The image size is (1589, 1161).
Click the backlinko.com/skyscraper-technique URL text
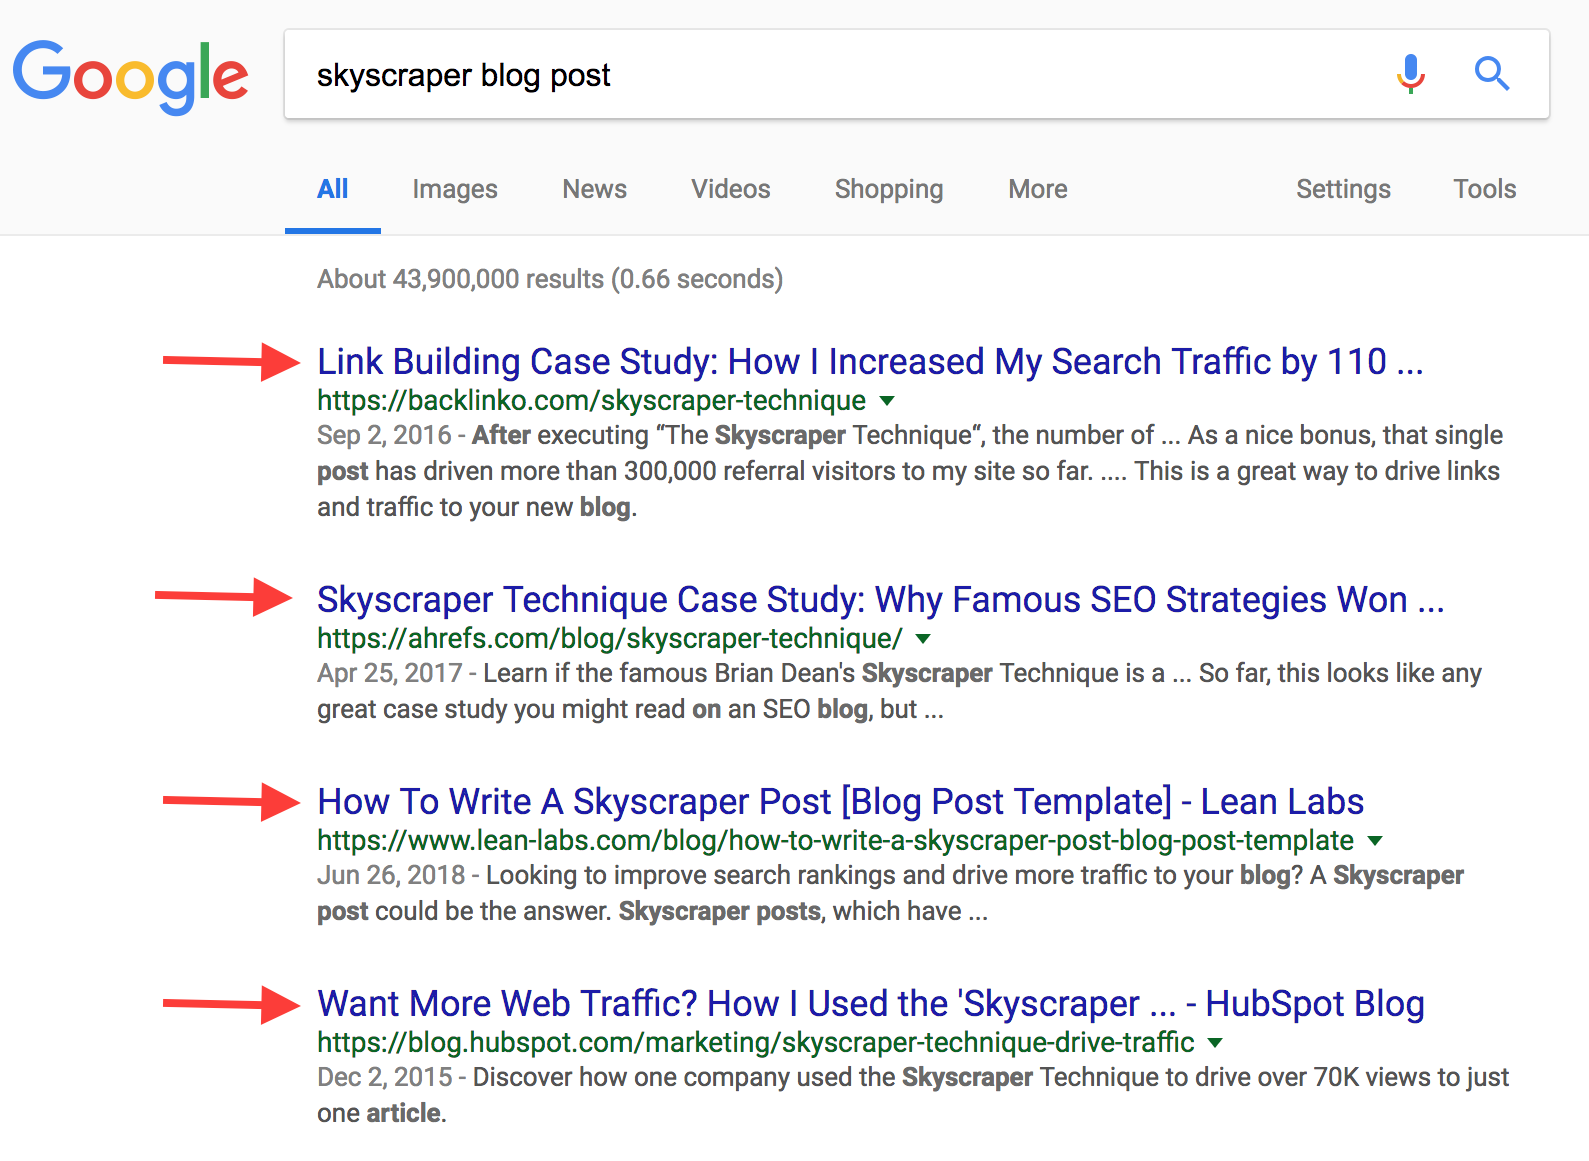592,400
